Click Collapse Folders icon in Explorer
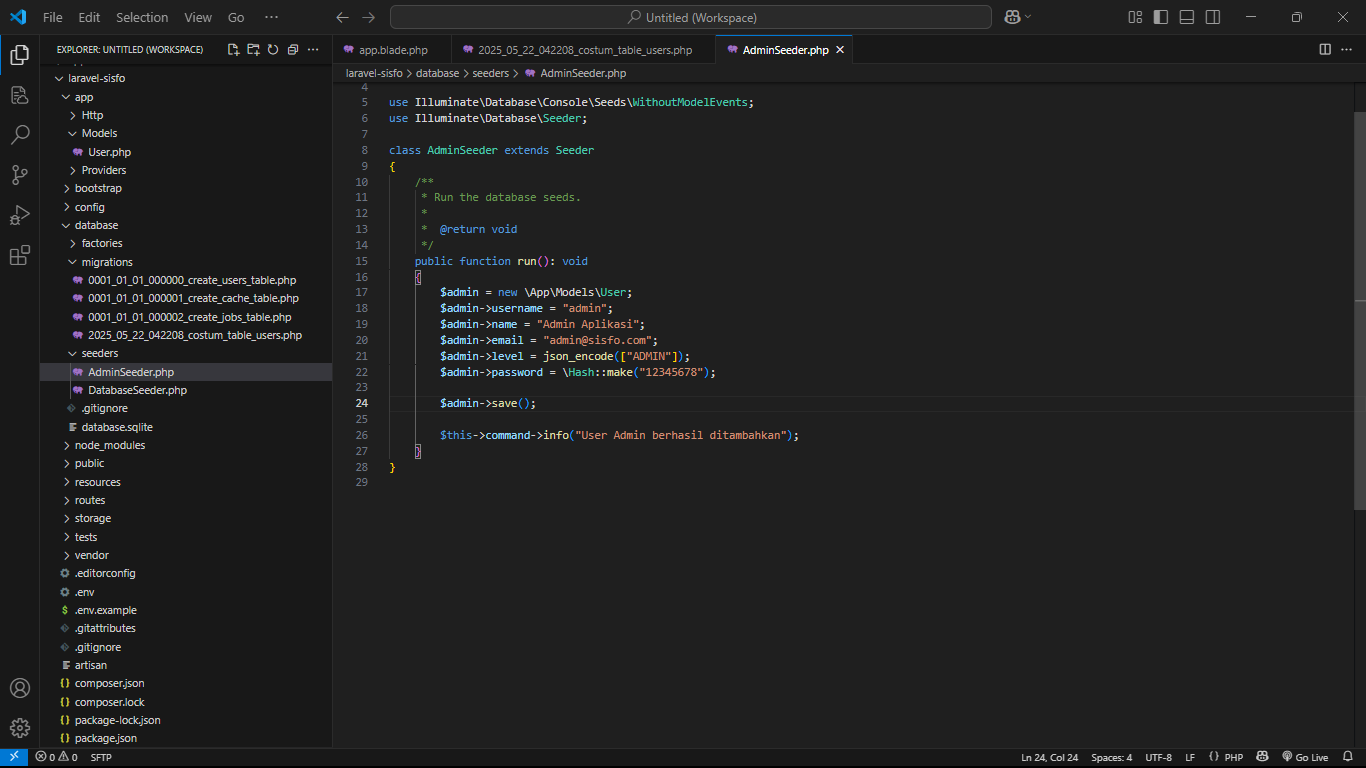 point(292,49)
